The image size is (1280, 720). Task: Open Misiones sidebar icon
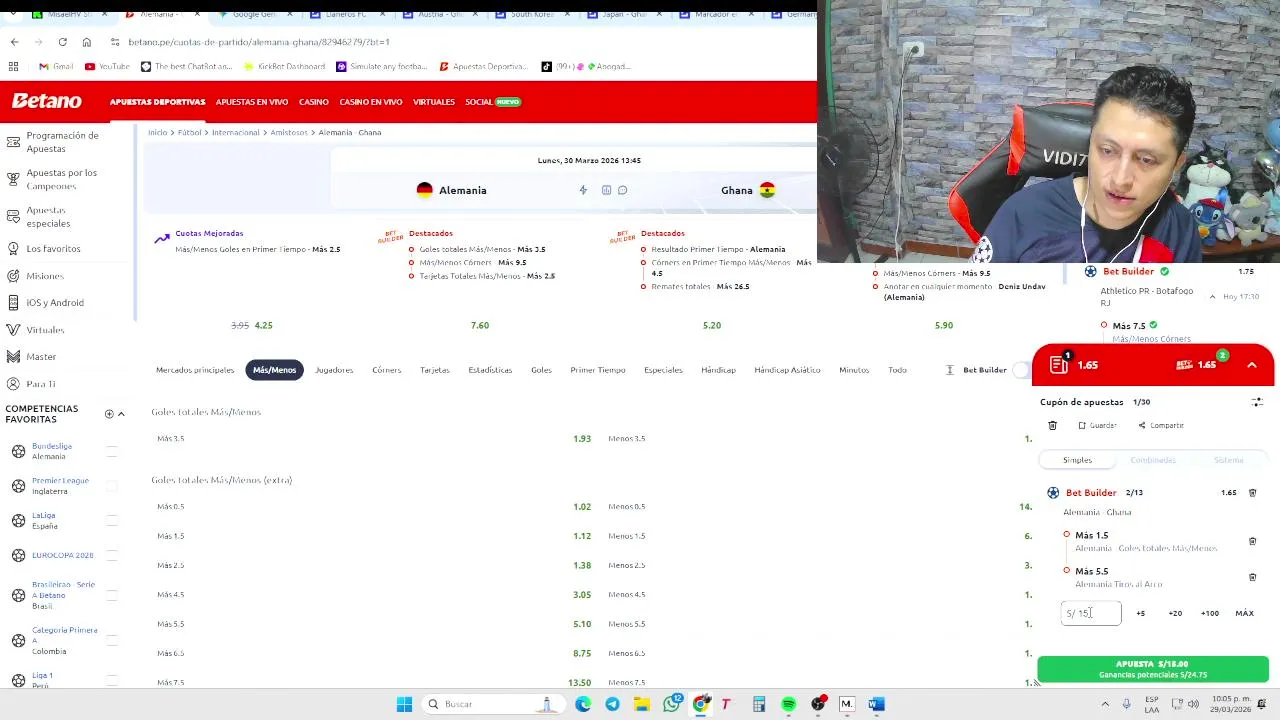pyautogui.click(x=13, y=275)
